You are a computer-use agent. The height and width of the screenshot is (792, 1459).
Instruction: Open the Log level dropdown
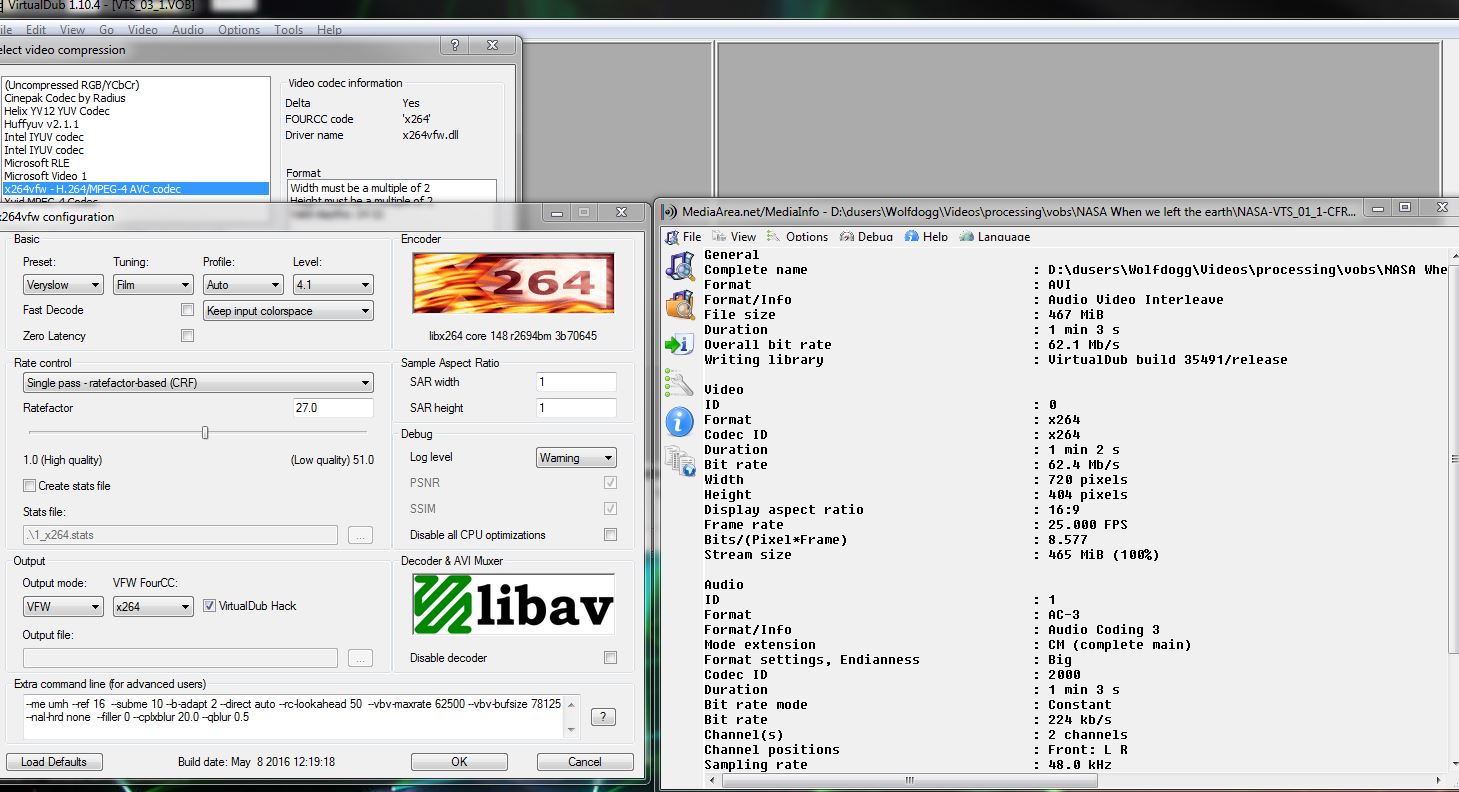(x=576, y=458)
